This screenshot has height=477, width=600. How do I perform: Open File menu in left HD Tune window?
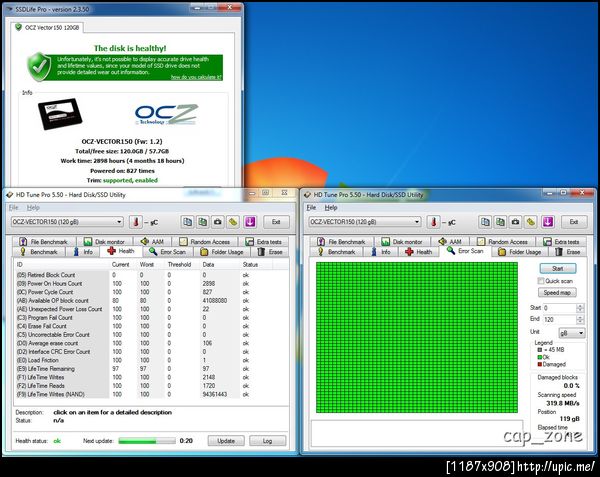tap(14, 208)
